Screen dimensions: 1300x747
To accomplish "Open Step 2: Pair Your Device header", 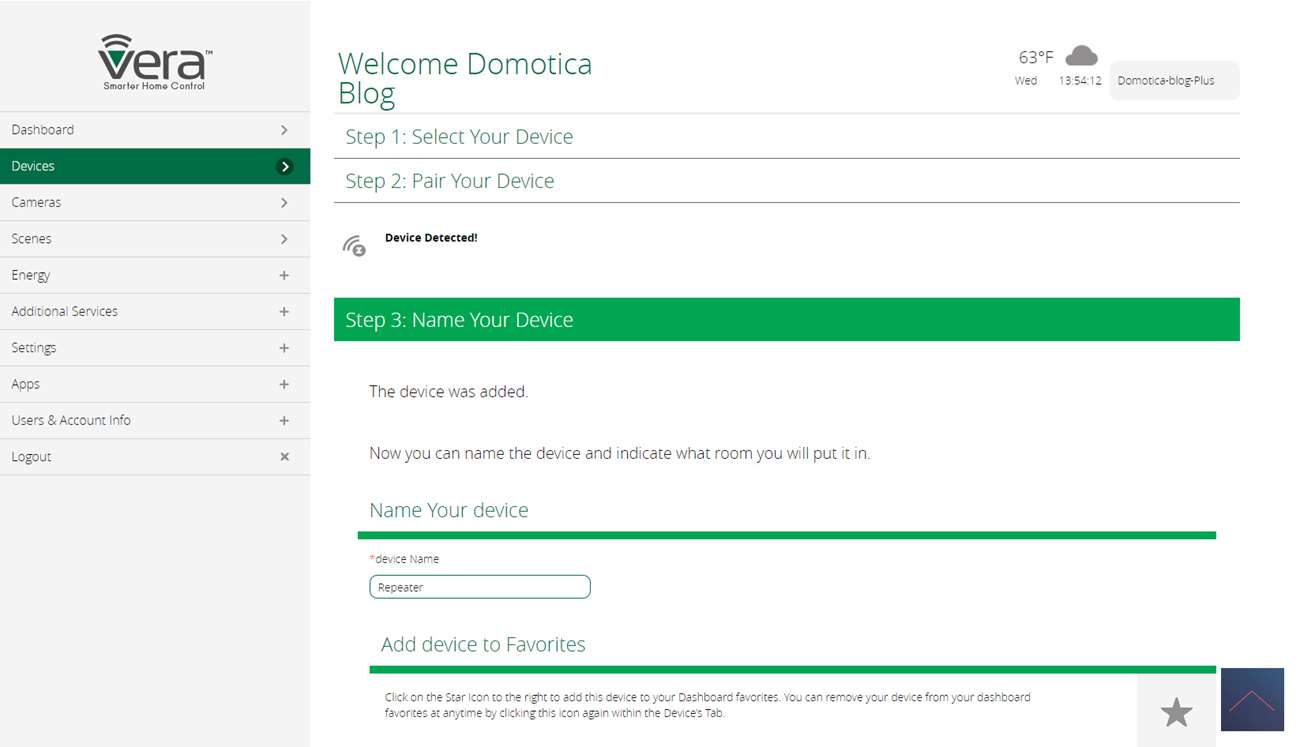I will tap(450, 181).
